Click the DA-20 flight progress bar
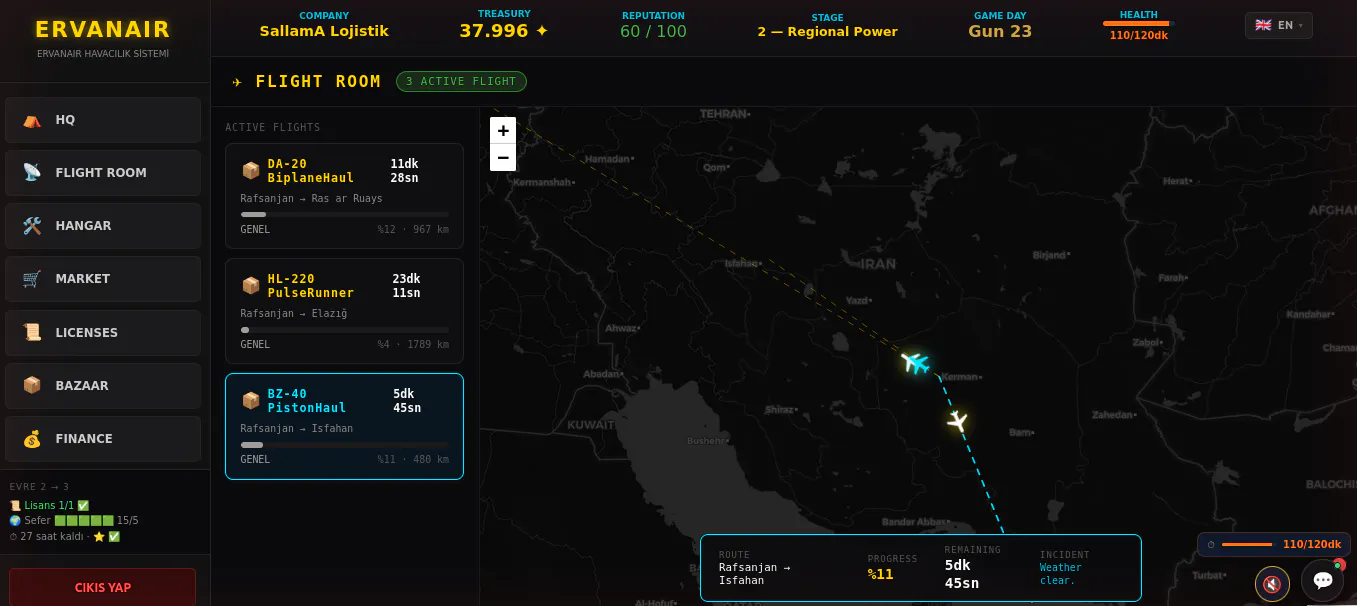The image size is (1357, 606). tap(345, 215)
